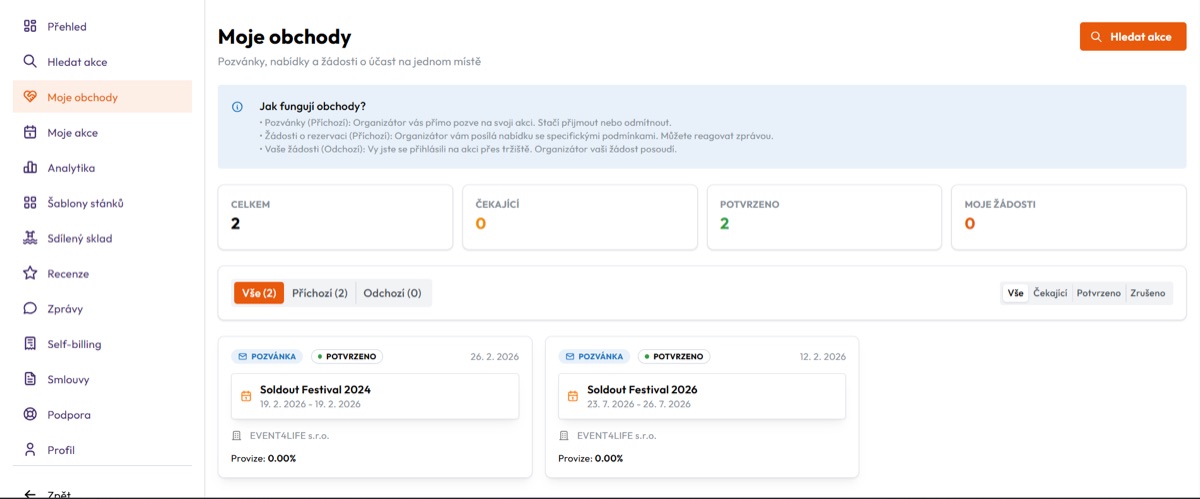The width and height of the screenshot is (1200, 499).
Task: Click the orange Hledat akce button
Action: 1133,37
